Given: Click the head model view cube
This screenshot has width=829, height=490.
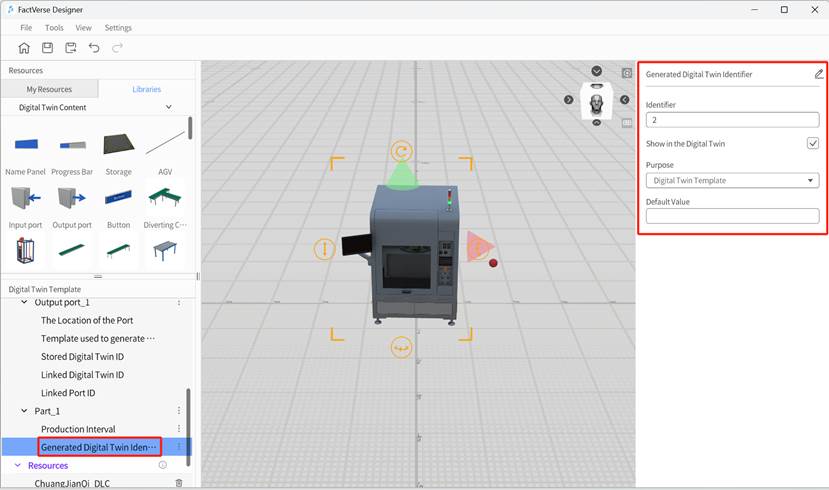Looking at the screenshot, I should (596, 103).
